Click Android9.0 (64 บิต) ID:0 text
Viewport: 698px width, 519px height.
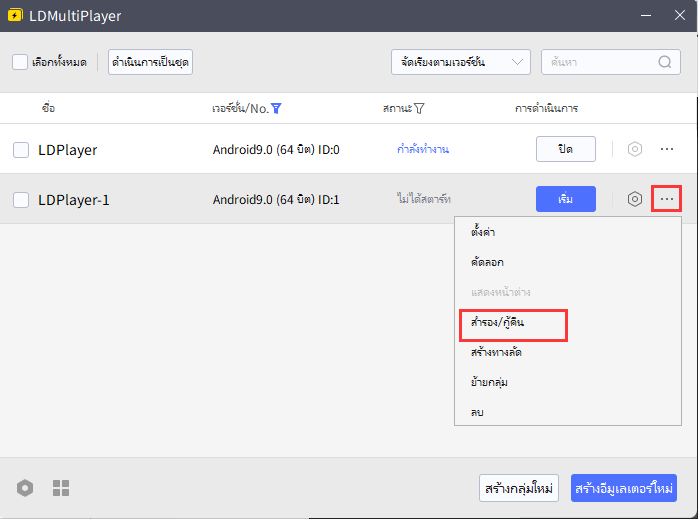tap(276, 150)
